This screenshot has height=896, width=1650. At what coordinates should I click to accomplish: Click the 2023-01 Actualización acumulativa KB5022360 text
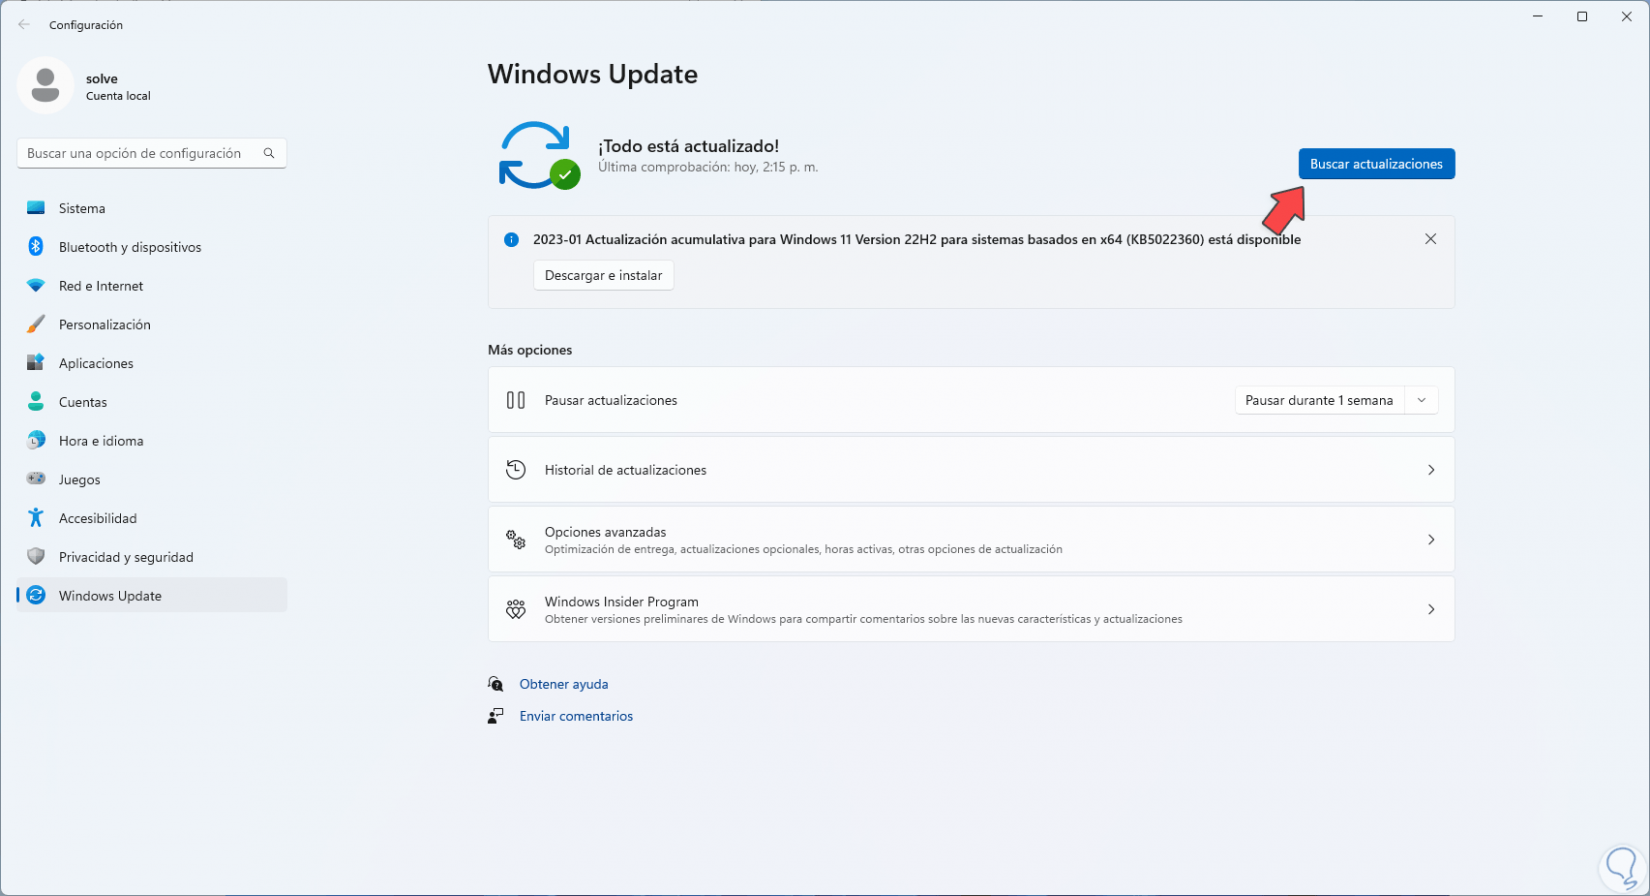917,240
